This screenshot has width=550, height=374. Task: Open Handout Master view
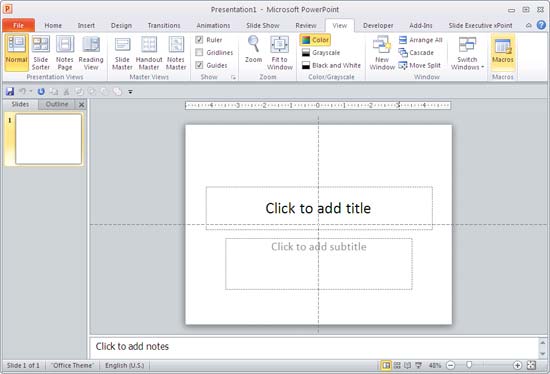click(149, 53)
